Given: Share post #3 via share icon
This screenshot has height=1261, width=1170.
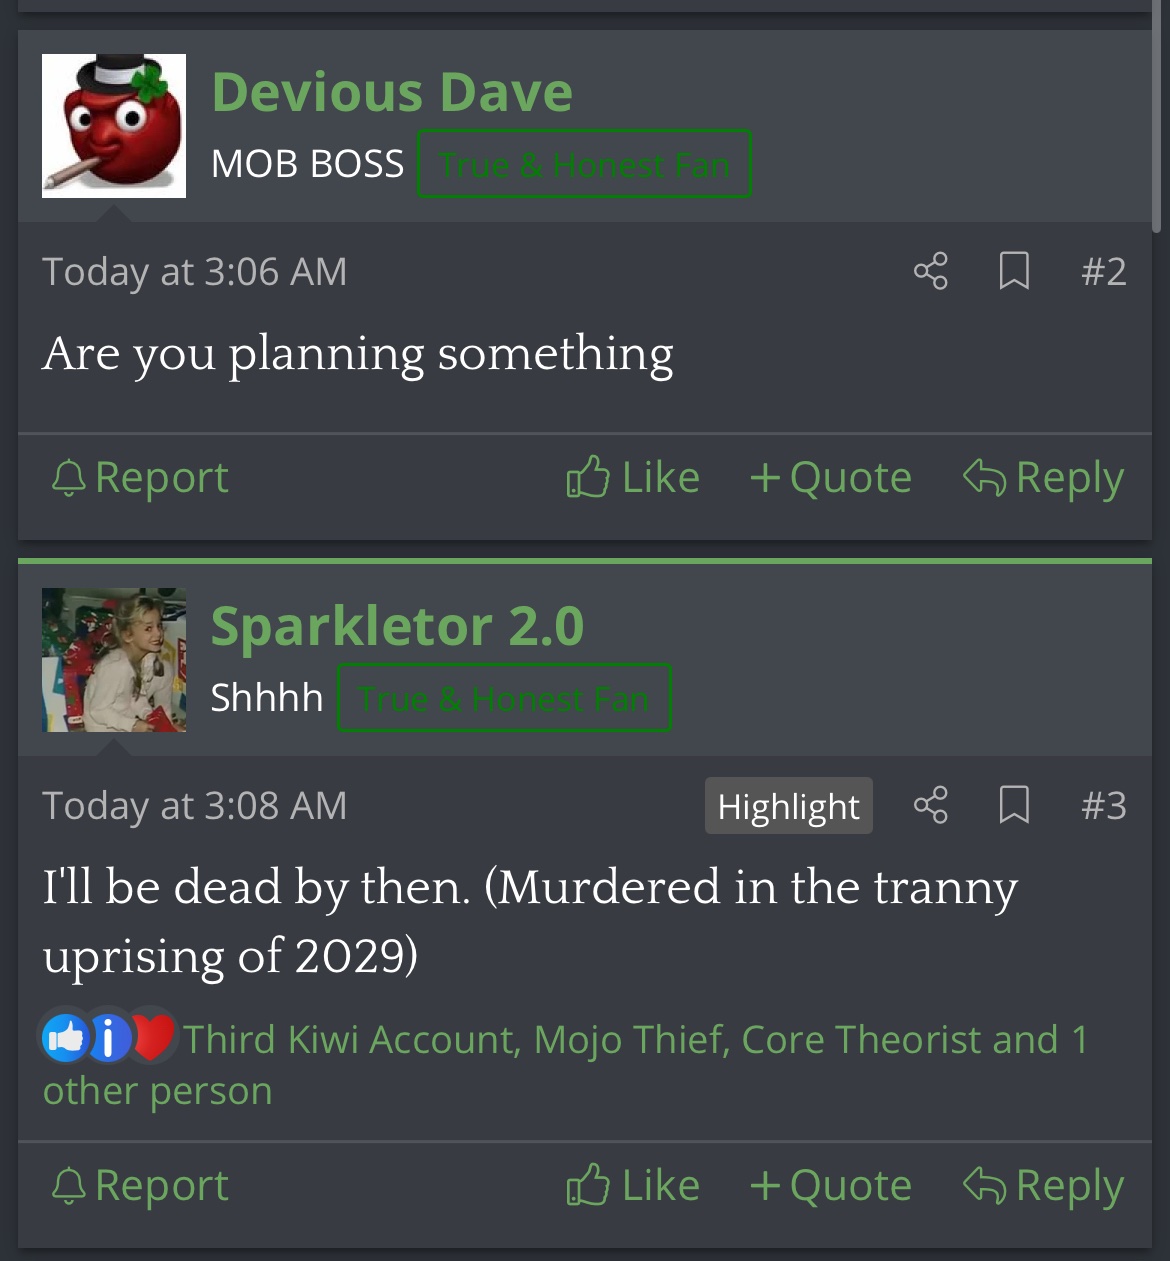Looking at the screenshot, I should (x=930, y=805).
